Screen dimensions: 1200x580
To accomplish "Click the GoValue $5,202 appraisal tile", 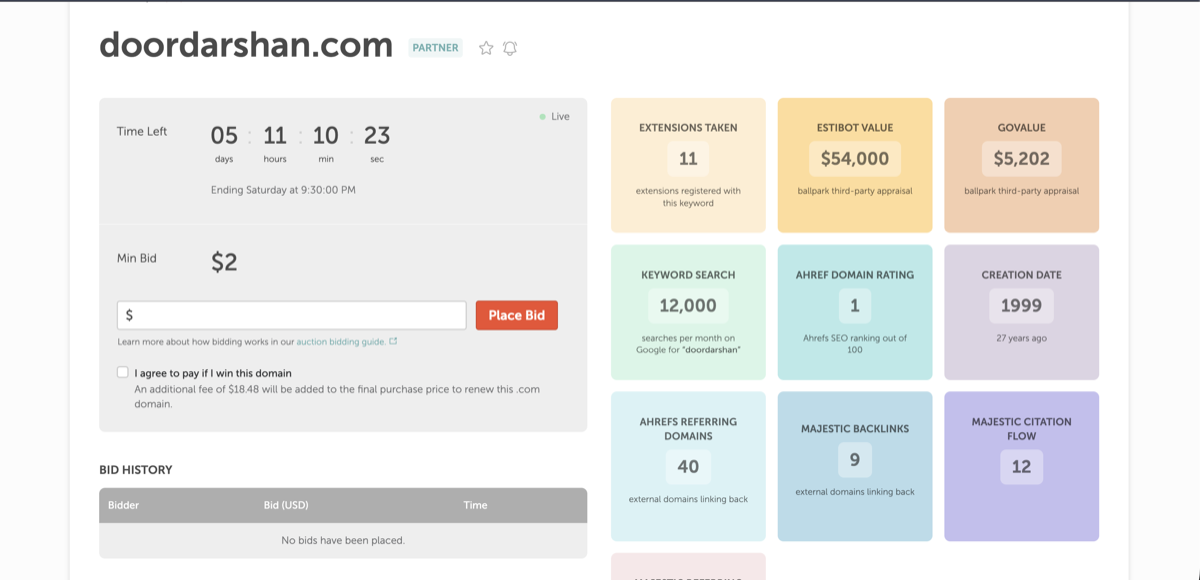I will (1021, 165).
